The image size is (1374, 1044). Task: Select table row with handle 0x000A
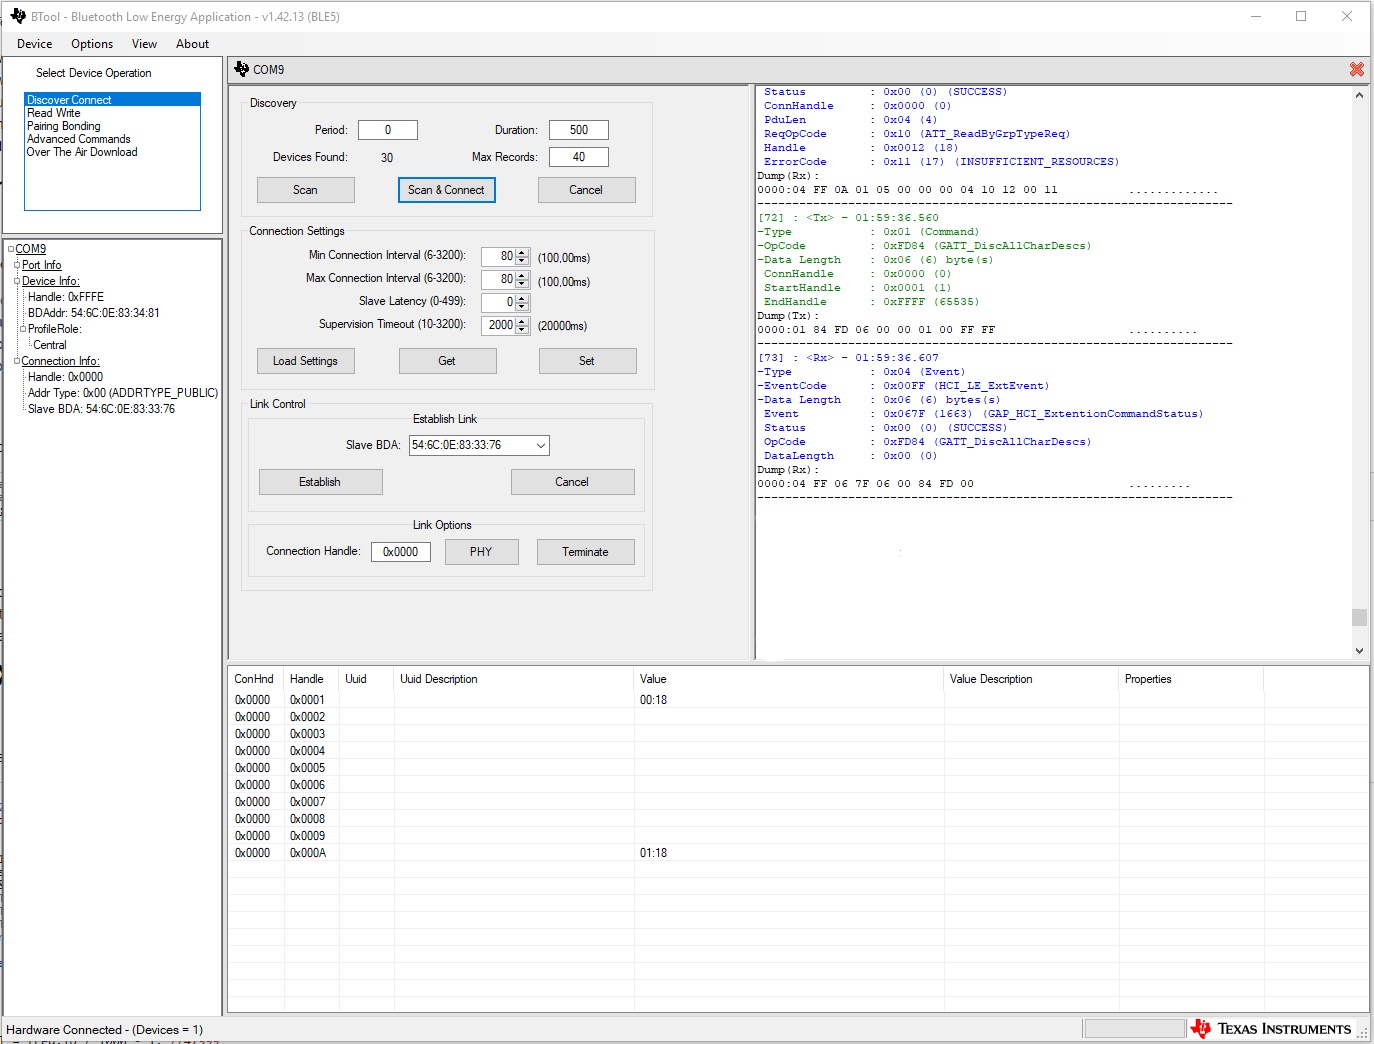click(x=798, y=853)
